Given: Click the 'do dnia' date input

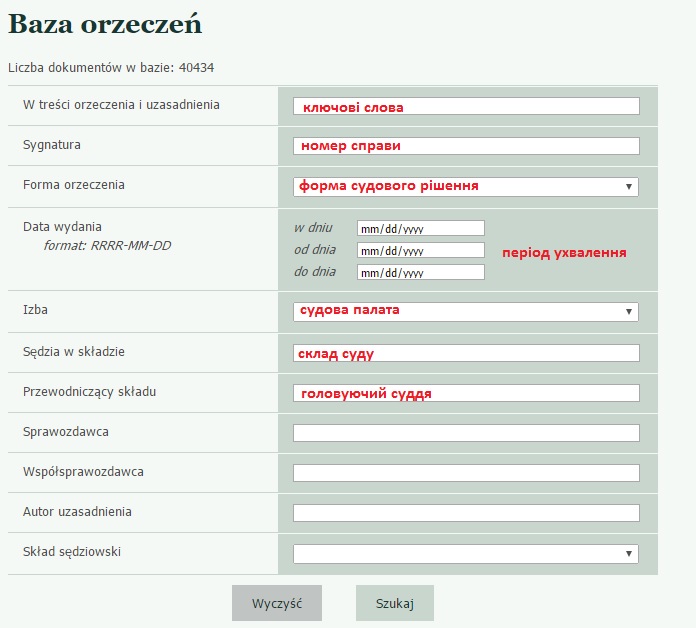Looking at the screenshot, I should (420, 272).
